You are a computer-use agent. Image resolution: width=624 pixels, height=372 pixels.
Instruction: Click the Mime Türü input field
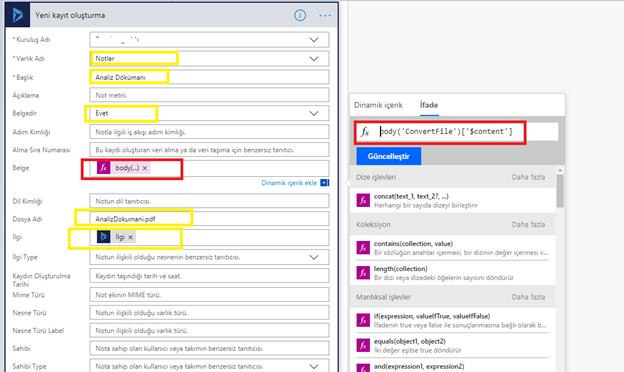click(209, 295)
